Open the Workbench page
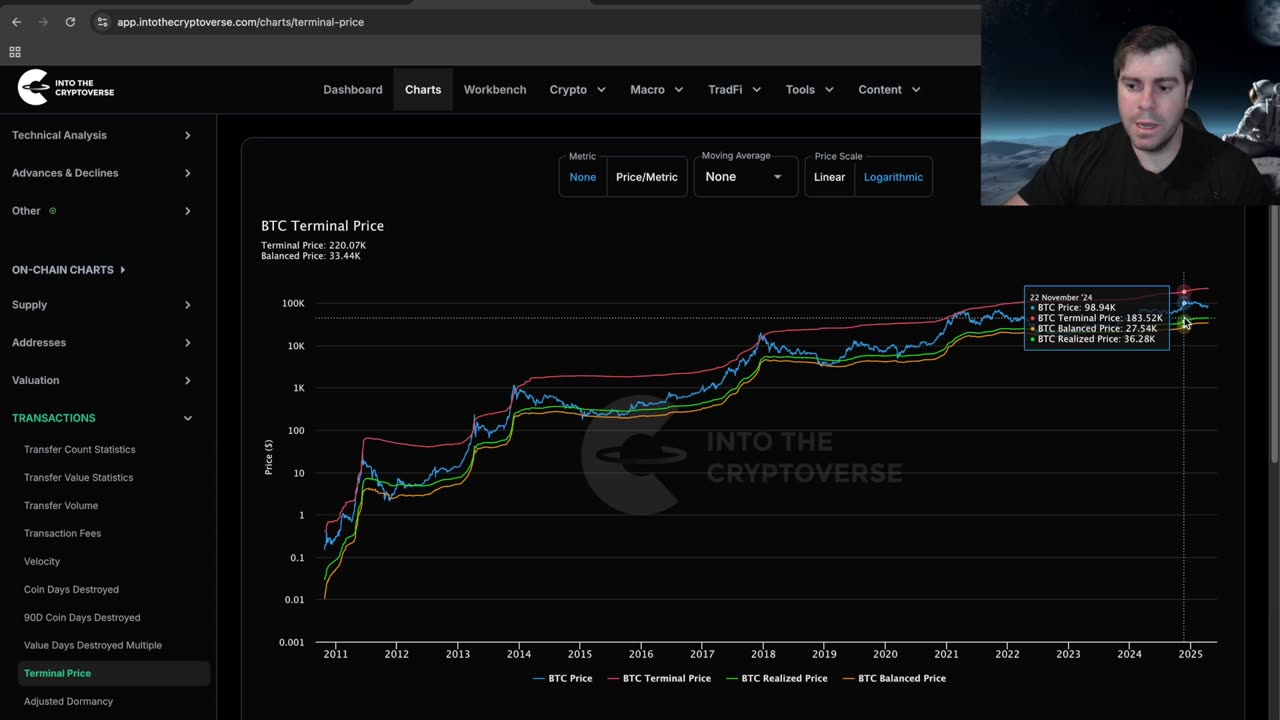1280x720 pixels. [x=495, y=89]
